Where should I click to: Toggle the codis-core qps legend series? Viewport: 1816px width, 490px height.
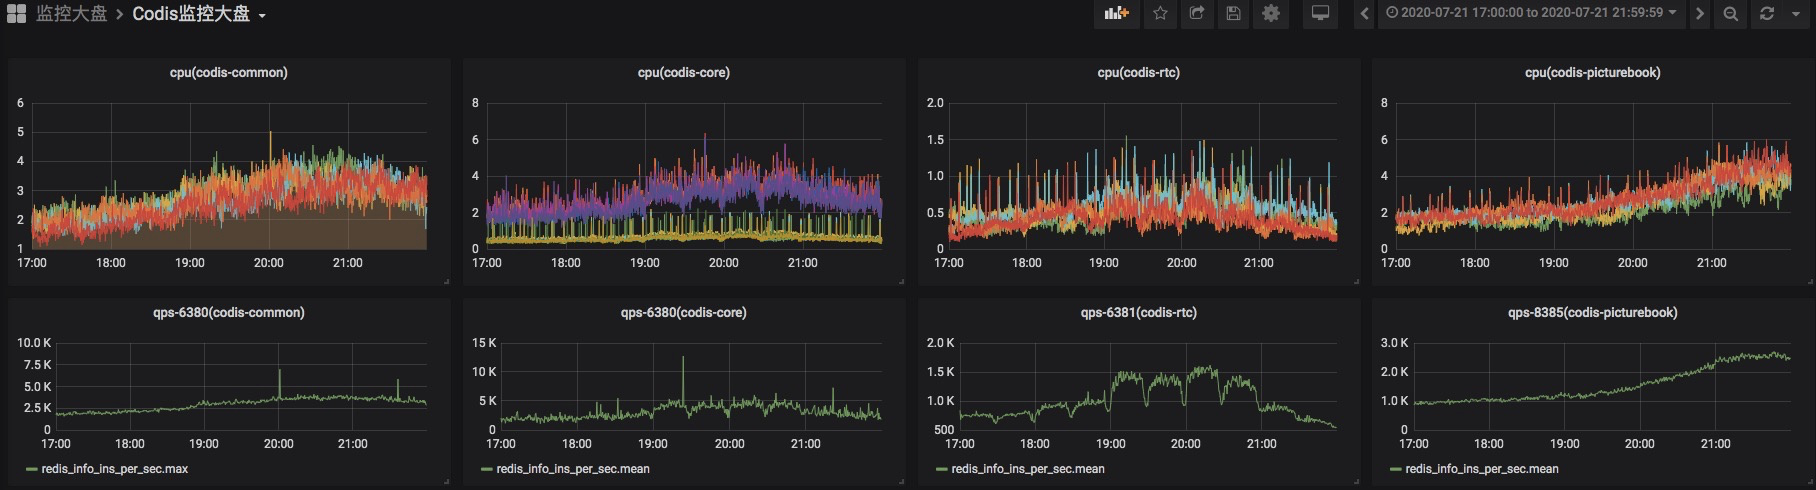tap(572, 468)
